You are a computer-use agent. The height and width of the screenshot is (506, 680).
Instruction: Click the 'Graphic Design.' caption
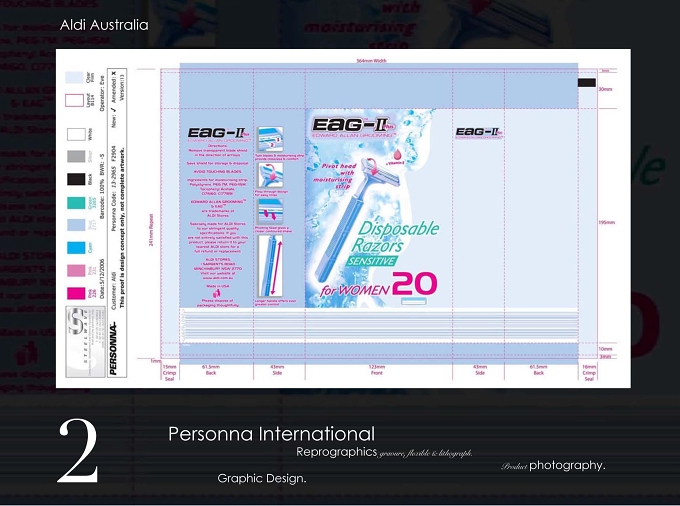coord(262,478)
